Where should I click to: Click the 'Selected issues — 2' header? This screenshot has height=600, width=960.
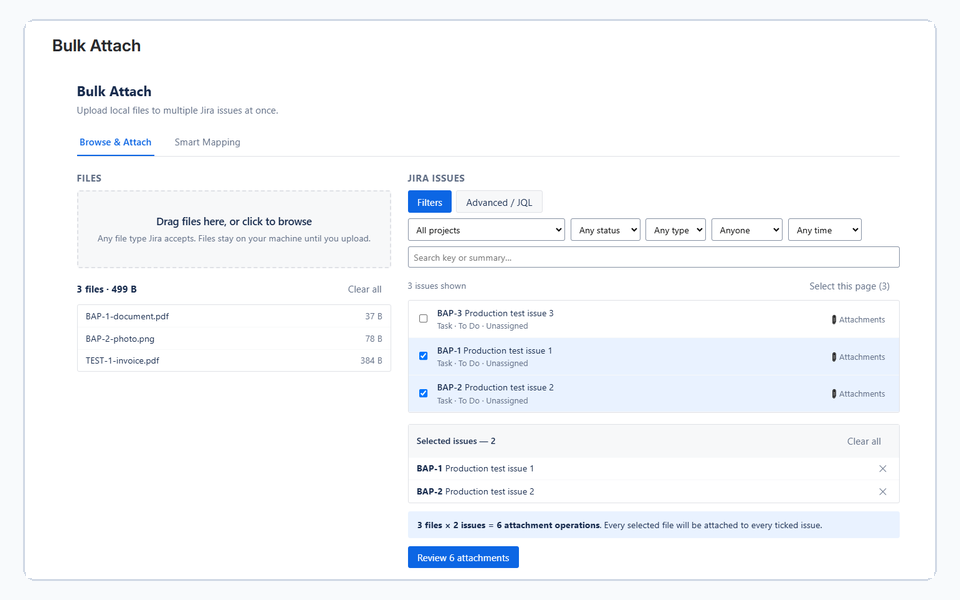pyautogui.click(x=456, y=441)
